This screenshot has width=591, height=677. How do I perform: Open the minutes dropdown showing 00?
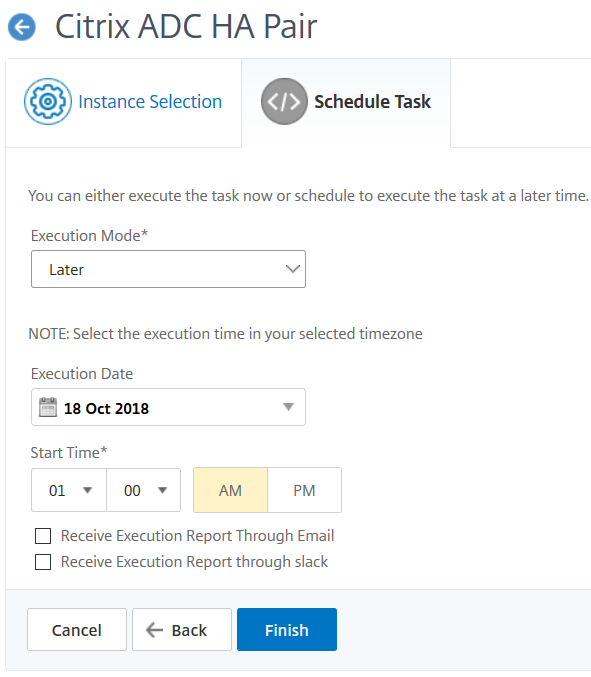pos(143,490)
